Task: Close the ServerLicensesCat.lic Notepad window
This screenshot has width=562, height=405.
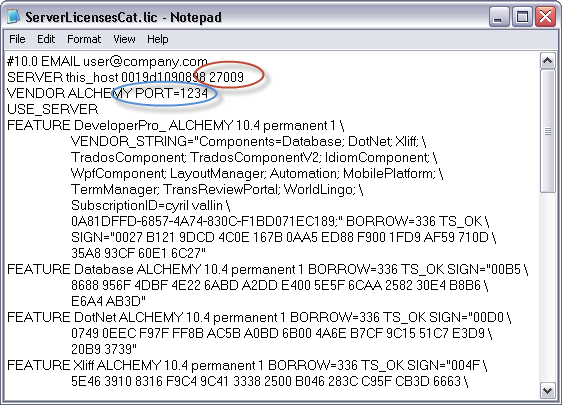Action: click(x=545, y=16)
